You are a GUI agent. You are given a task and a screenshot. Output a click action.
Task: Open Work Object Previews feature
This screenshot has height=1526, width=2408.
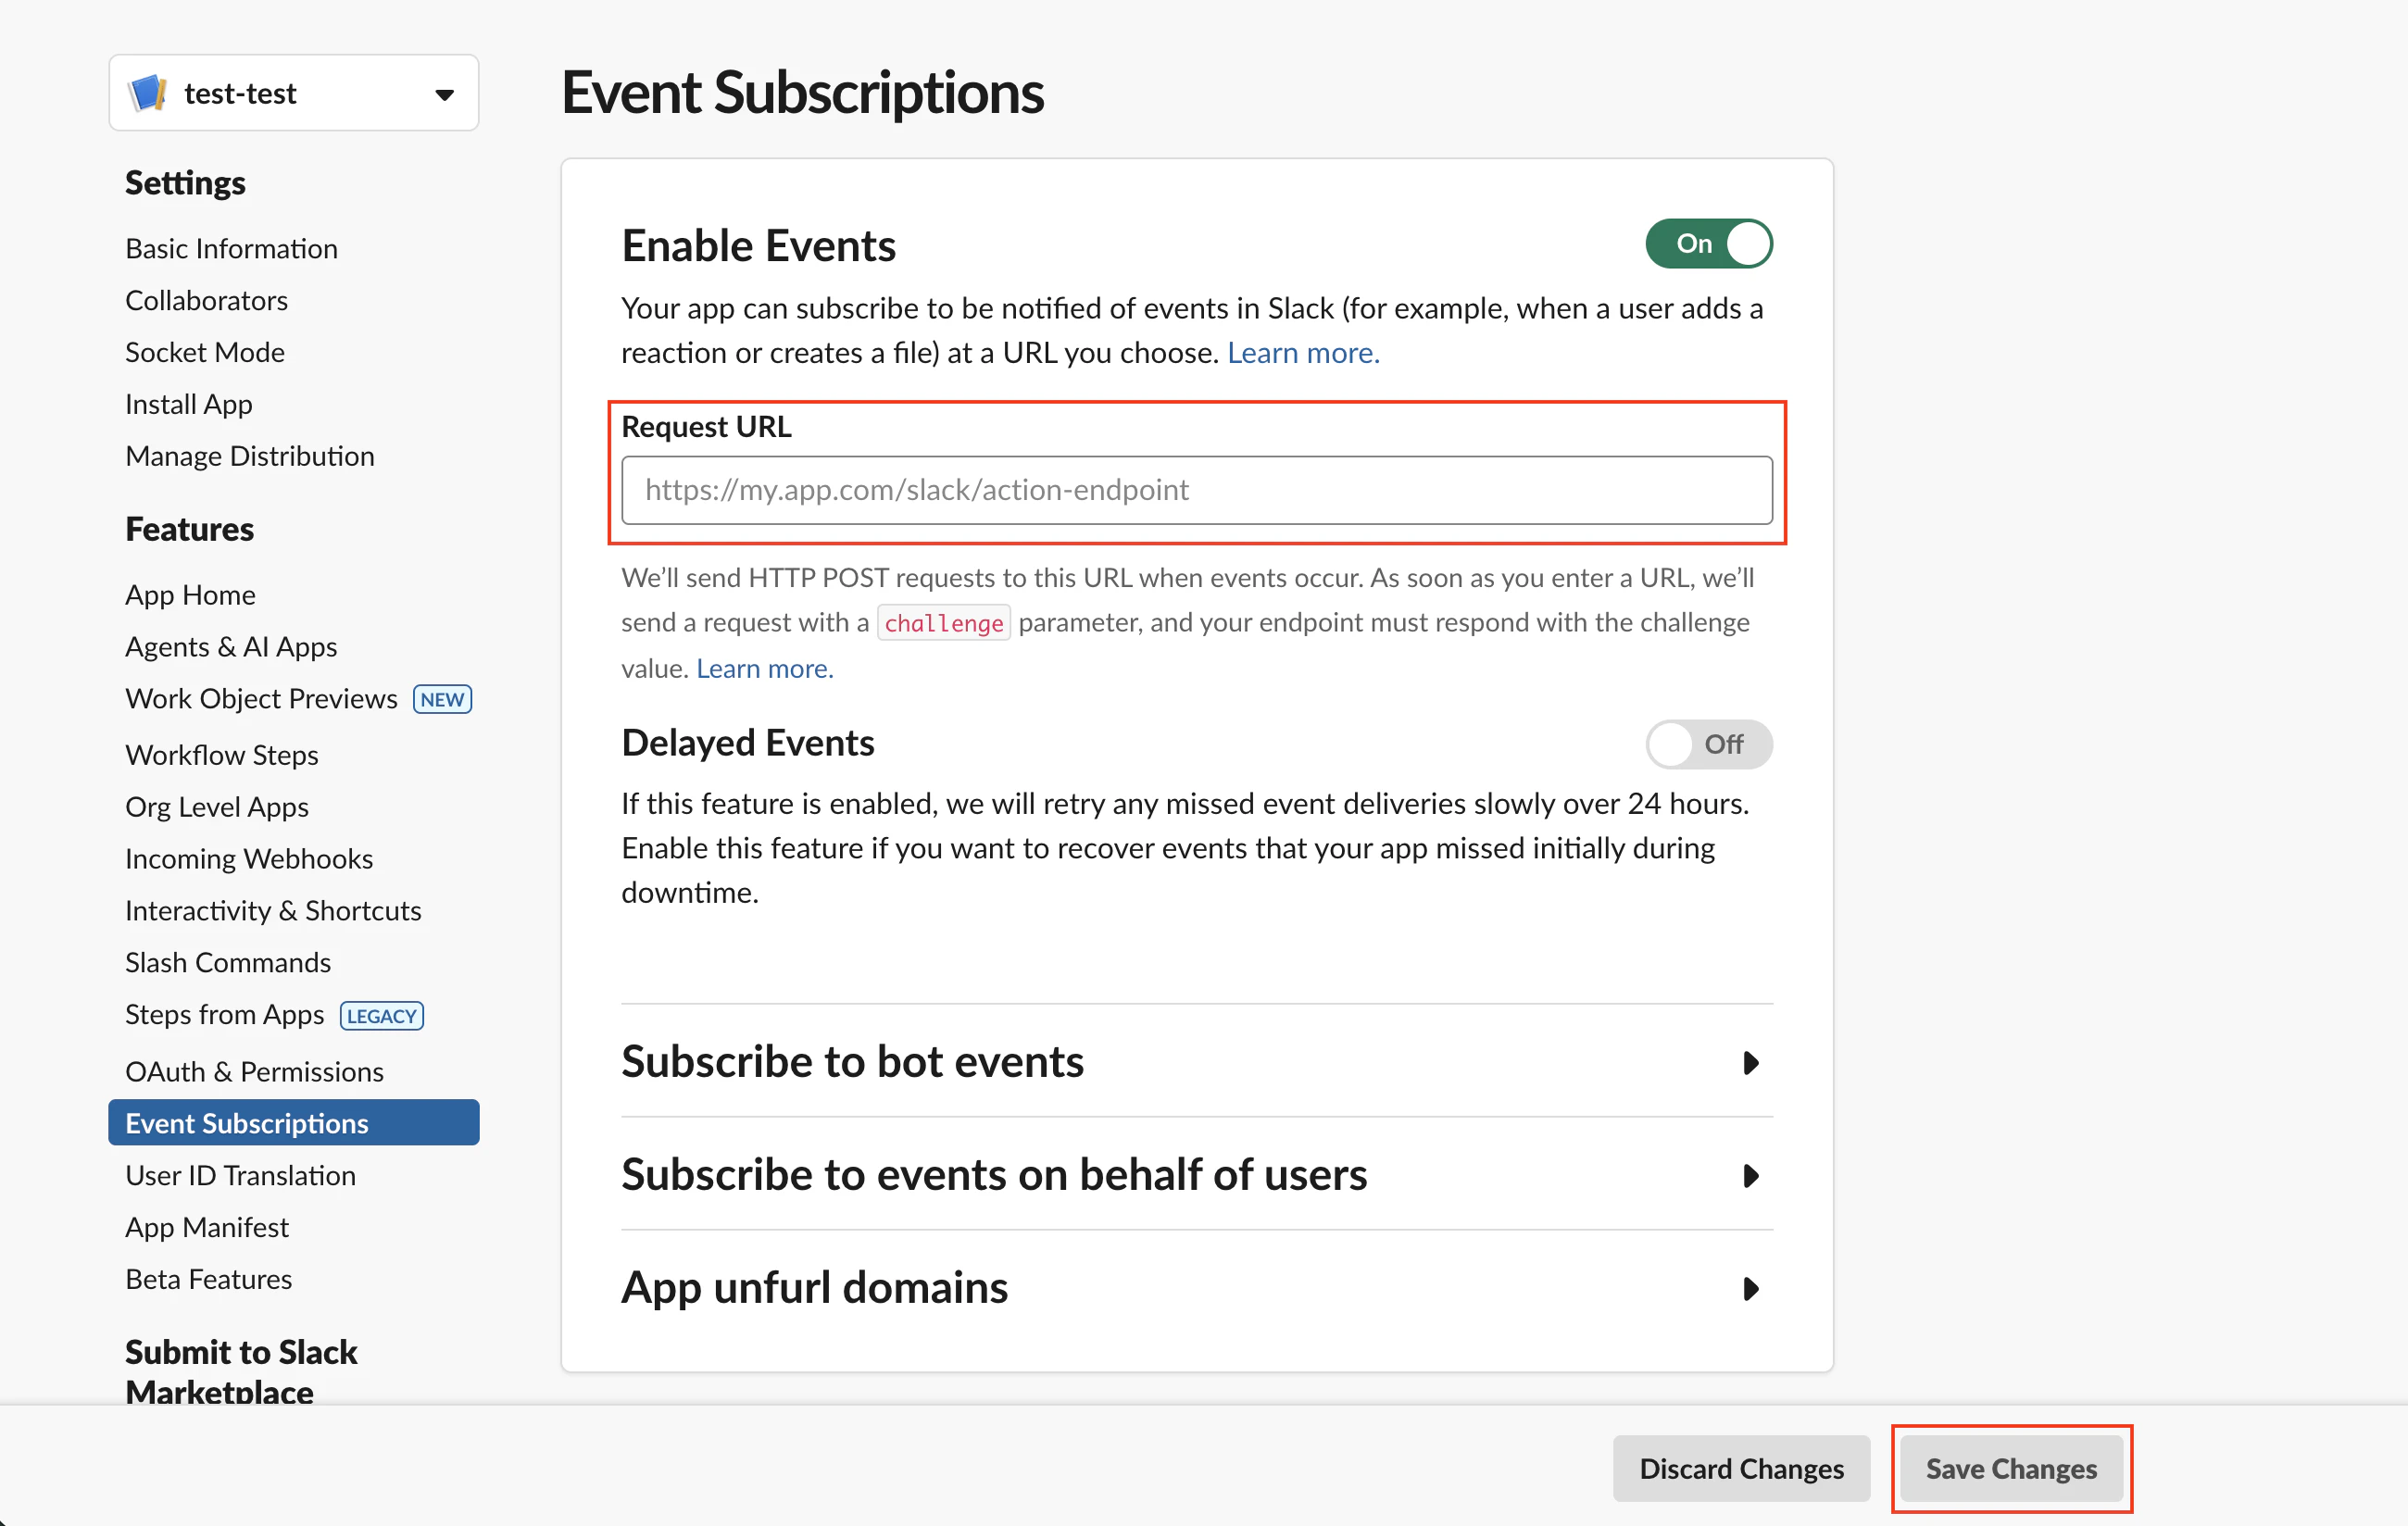coord(261,699)
